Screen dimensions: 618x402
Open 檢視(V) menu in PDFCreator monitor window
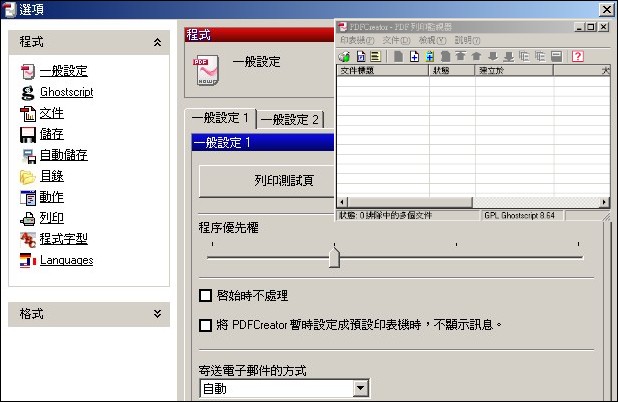point(432,40)
